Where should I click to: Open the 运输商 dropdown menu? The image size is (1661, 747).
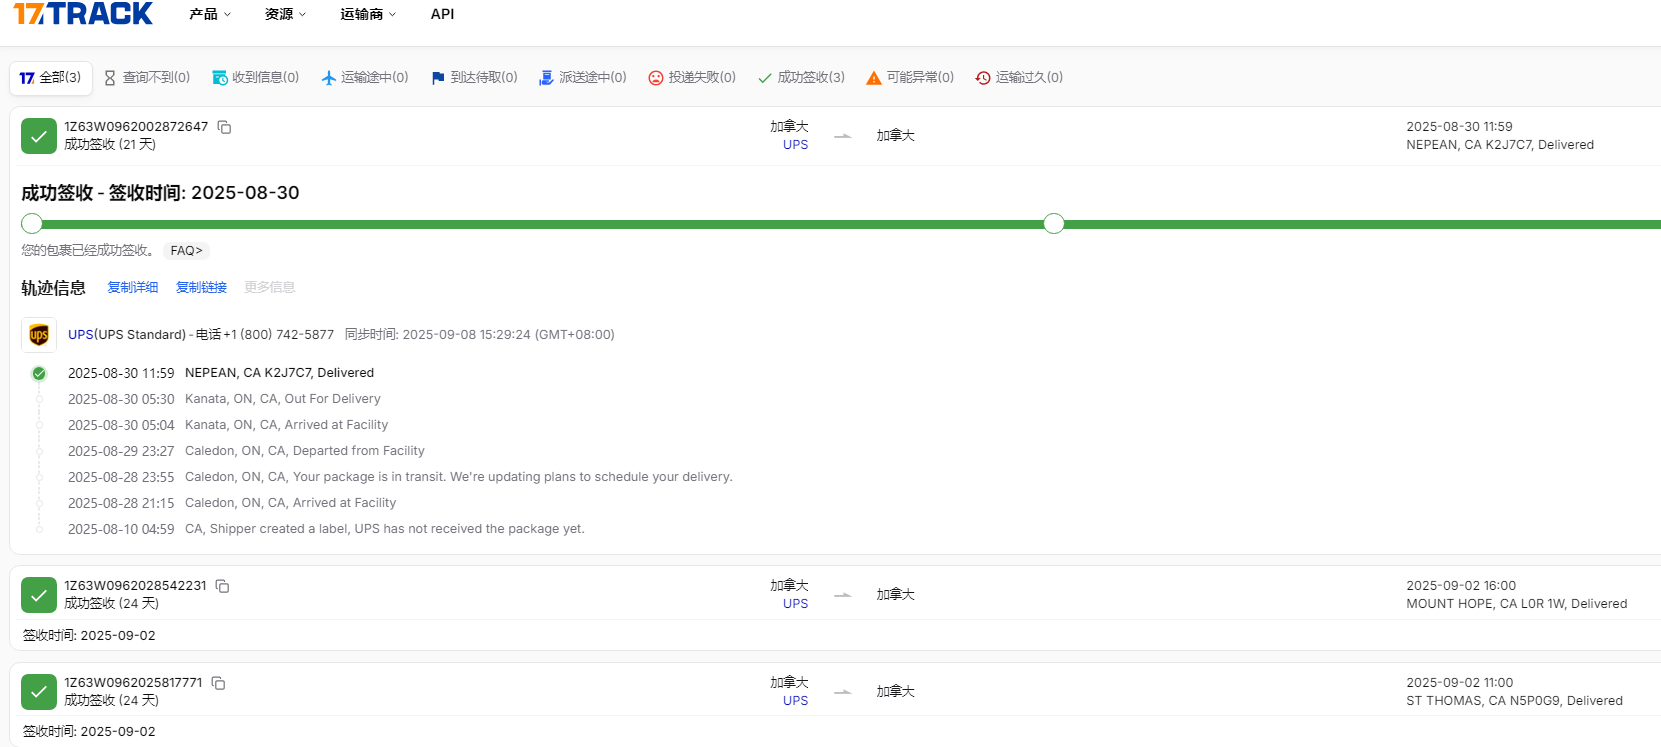[367, 14]
